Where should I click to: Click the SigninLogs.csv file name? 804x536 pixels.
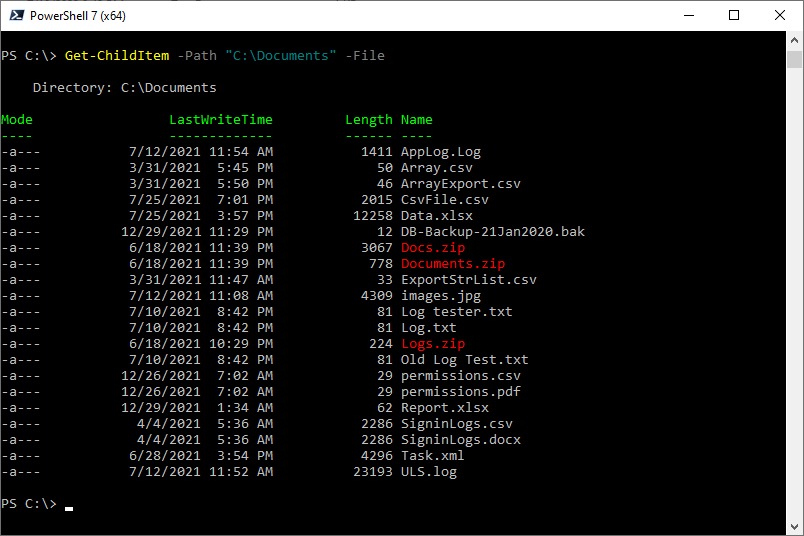coord(457,424)
